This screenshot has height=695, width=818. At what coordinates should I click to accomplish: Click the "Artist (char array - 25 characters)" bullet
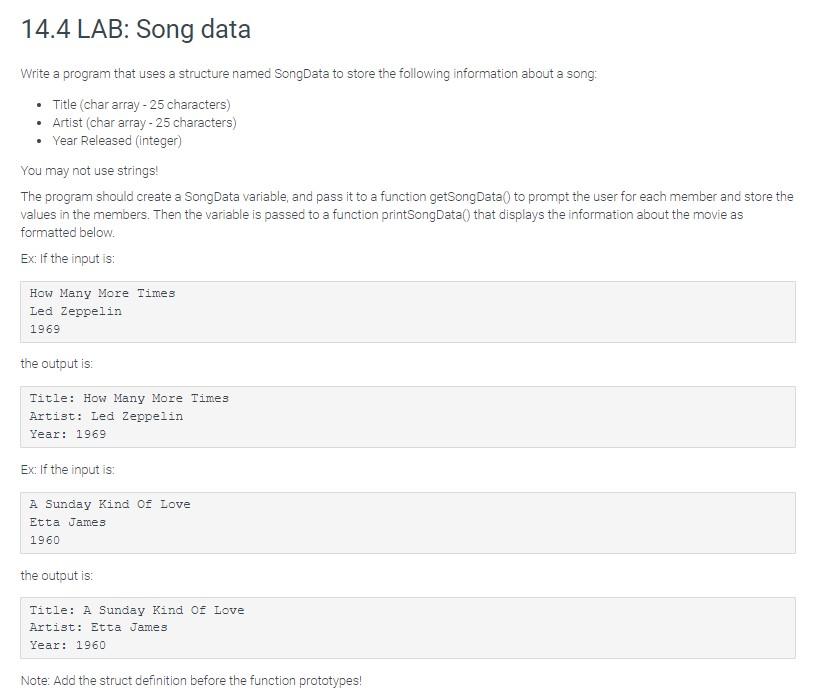[x=144, y=123]
